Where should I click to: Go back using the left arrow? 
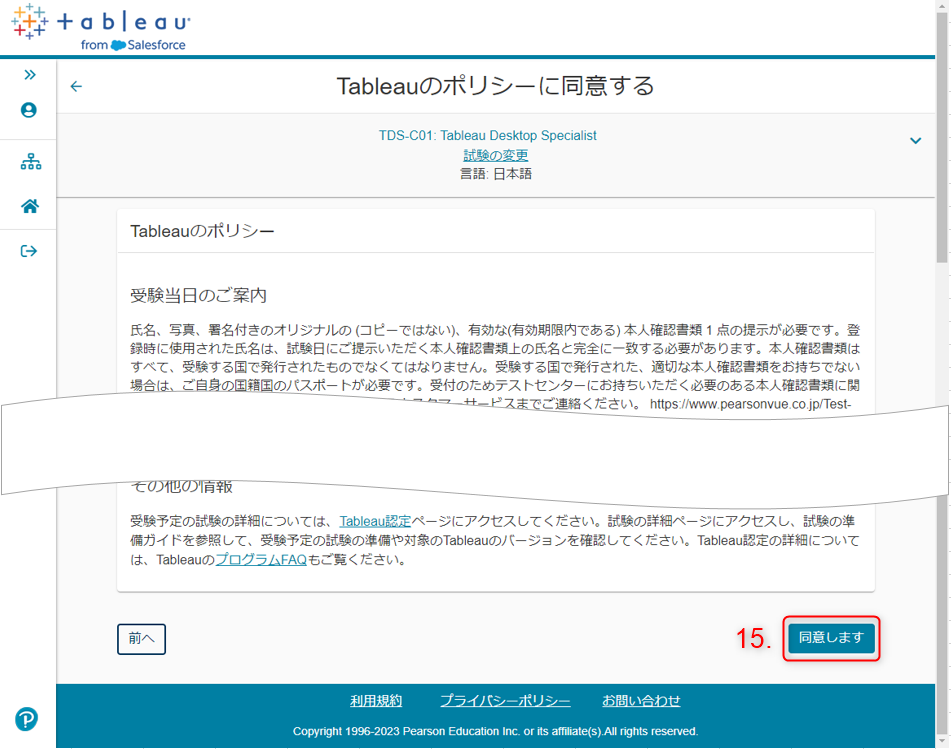pyautogui.click(x=76, y=87)
